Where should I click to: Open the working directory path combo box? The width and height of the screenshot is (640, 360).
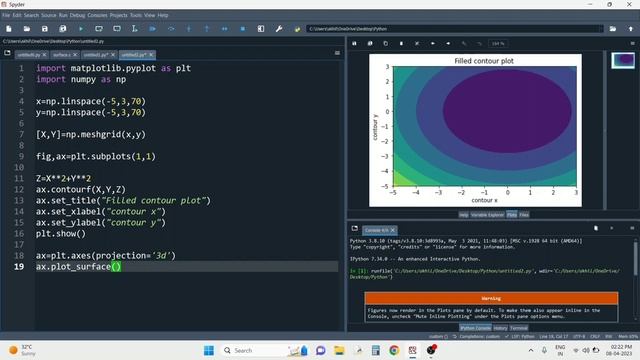455,29
